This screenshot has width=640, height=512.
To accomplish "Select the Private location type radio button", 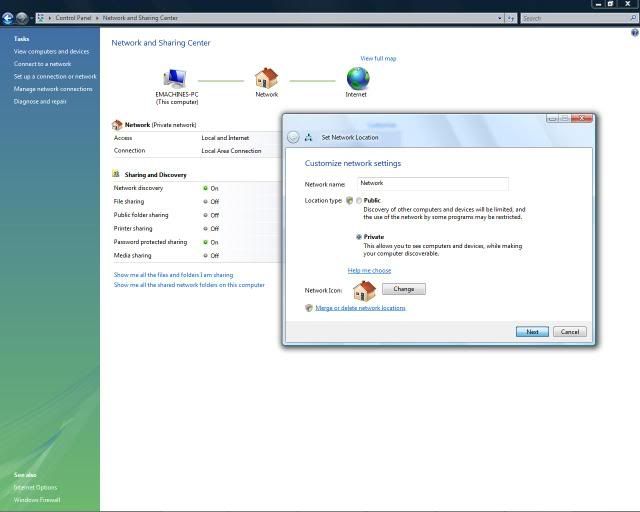I will click(359, 237).
